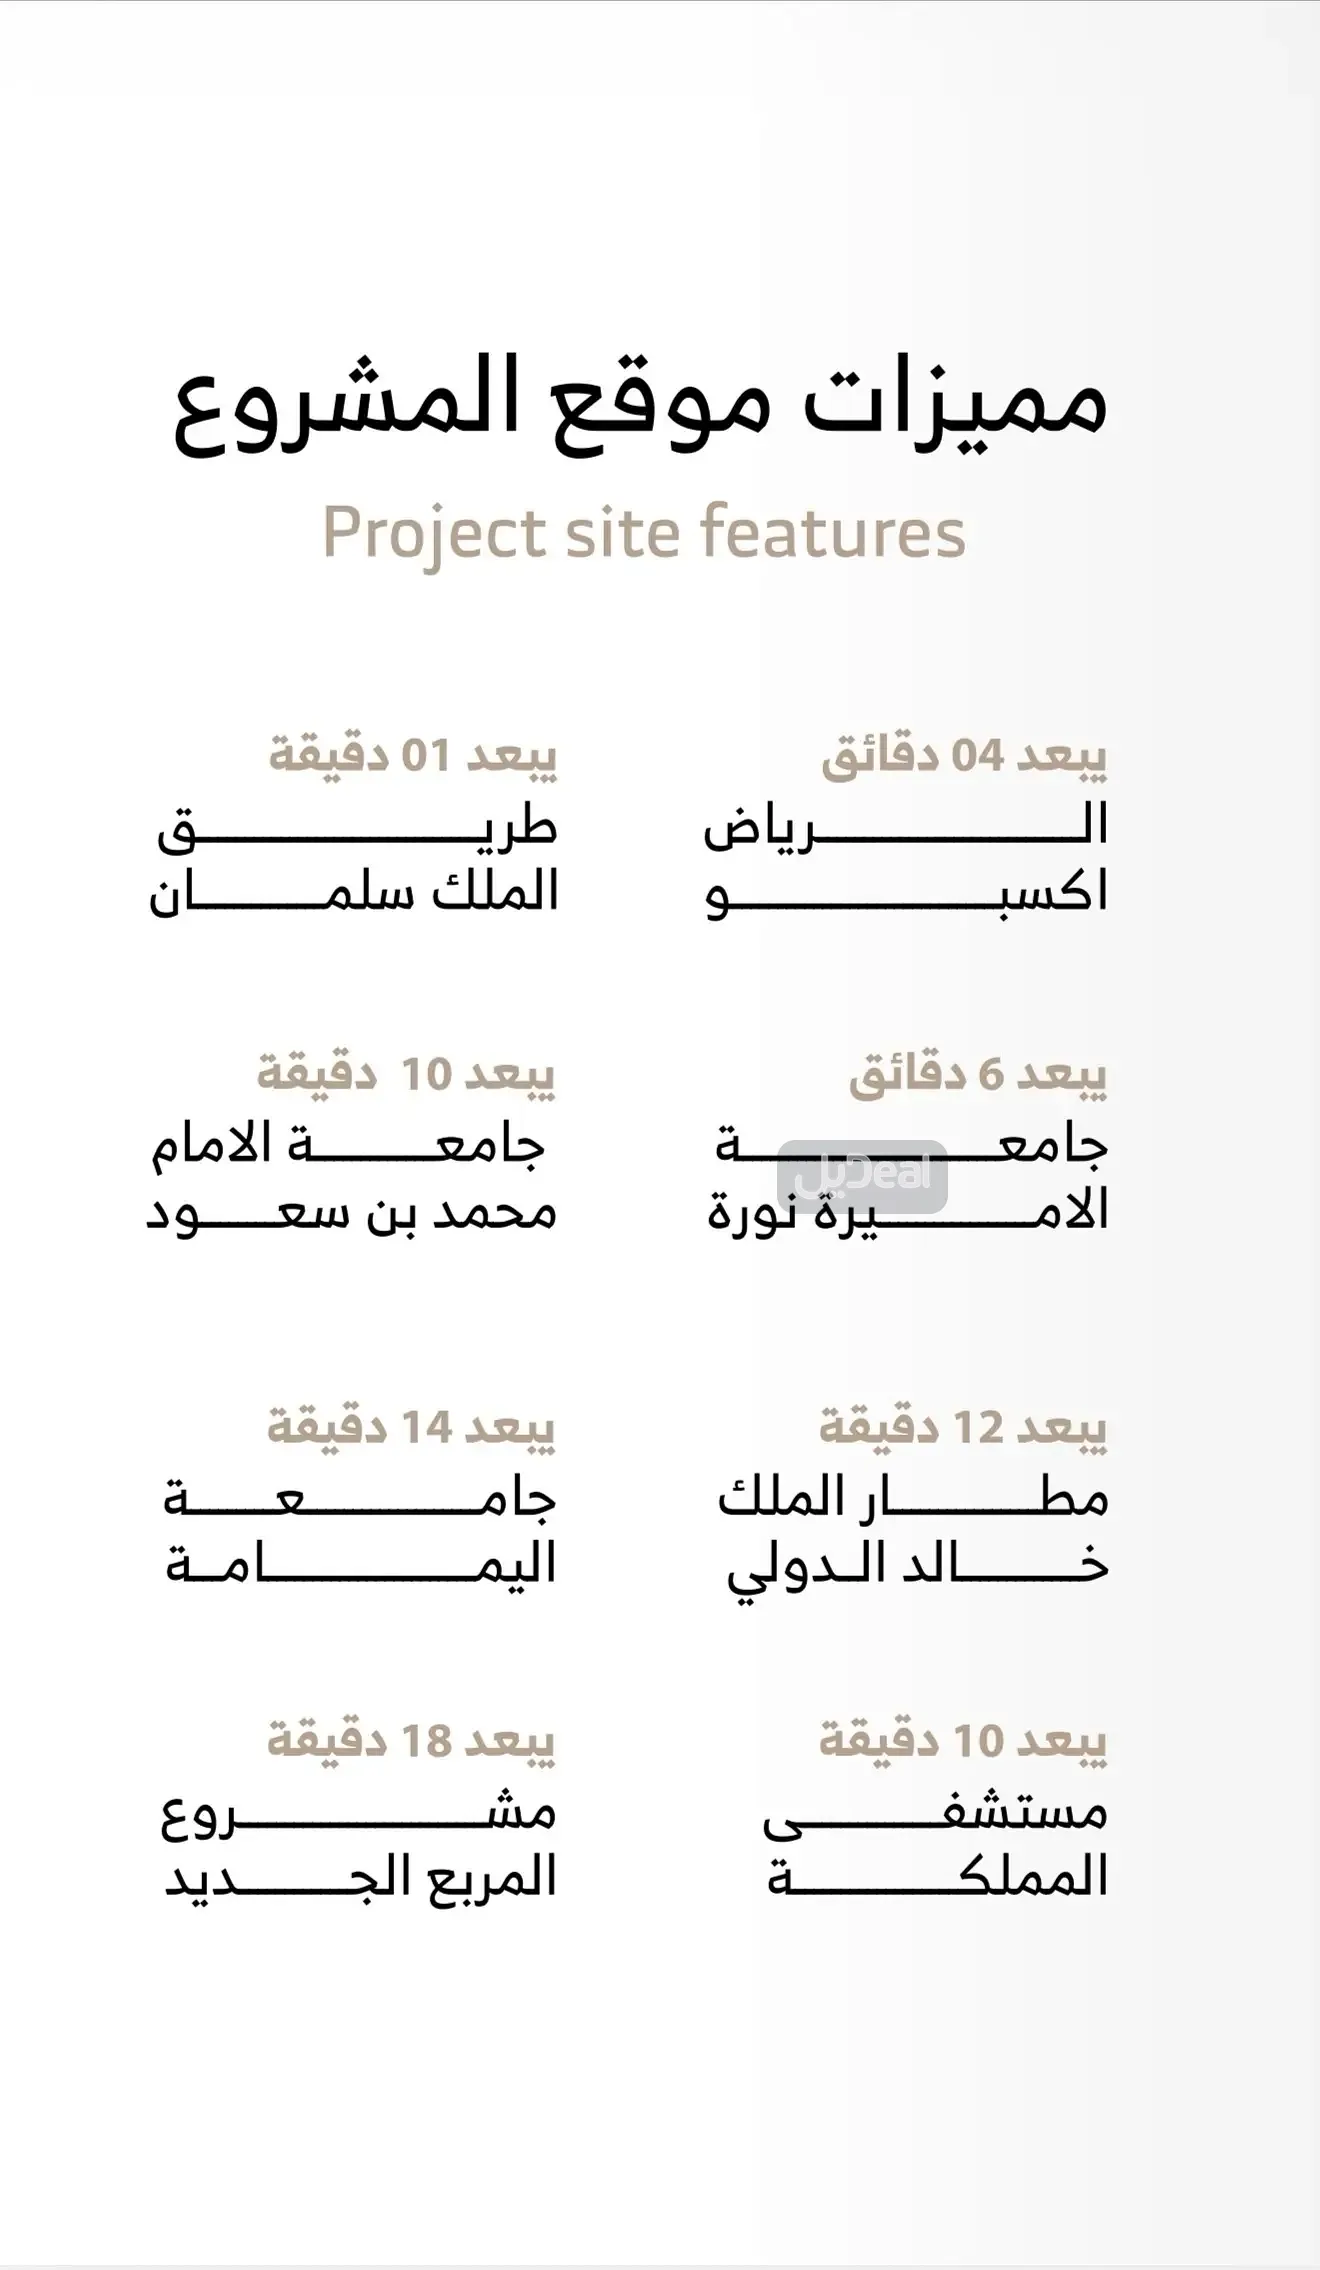Click the مطار الملك خالد الدولي name
The height and width of the screenshot is (2270, 1320).
click(913, 1532)
